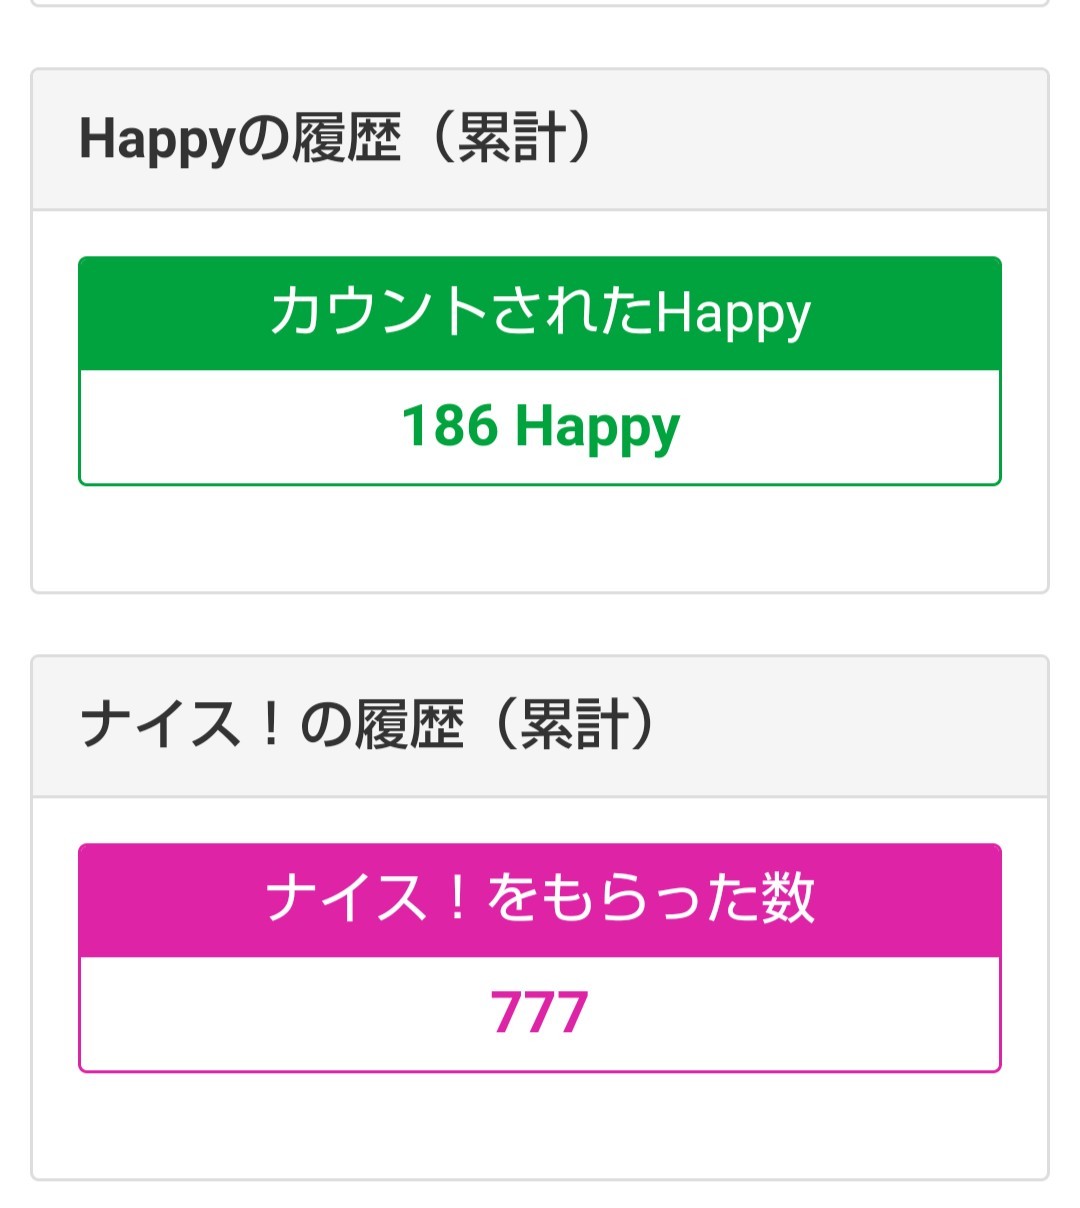Tap the ナイス！の履歴（累計） section heading
The width and height of the screenshot is (1080, 1208).
[368, 725]
